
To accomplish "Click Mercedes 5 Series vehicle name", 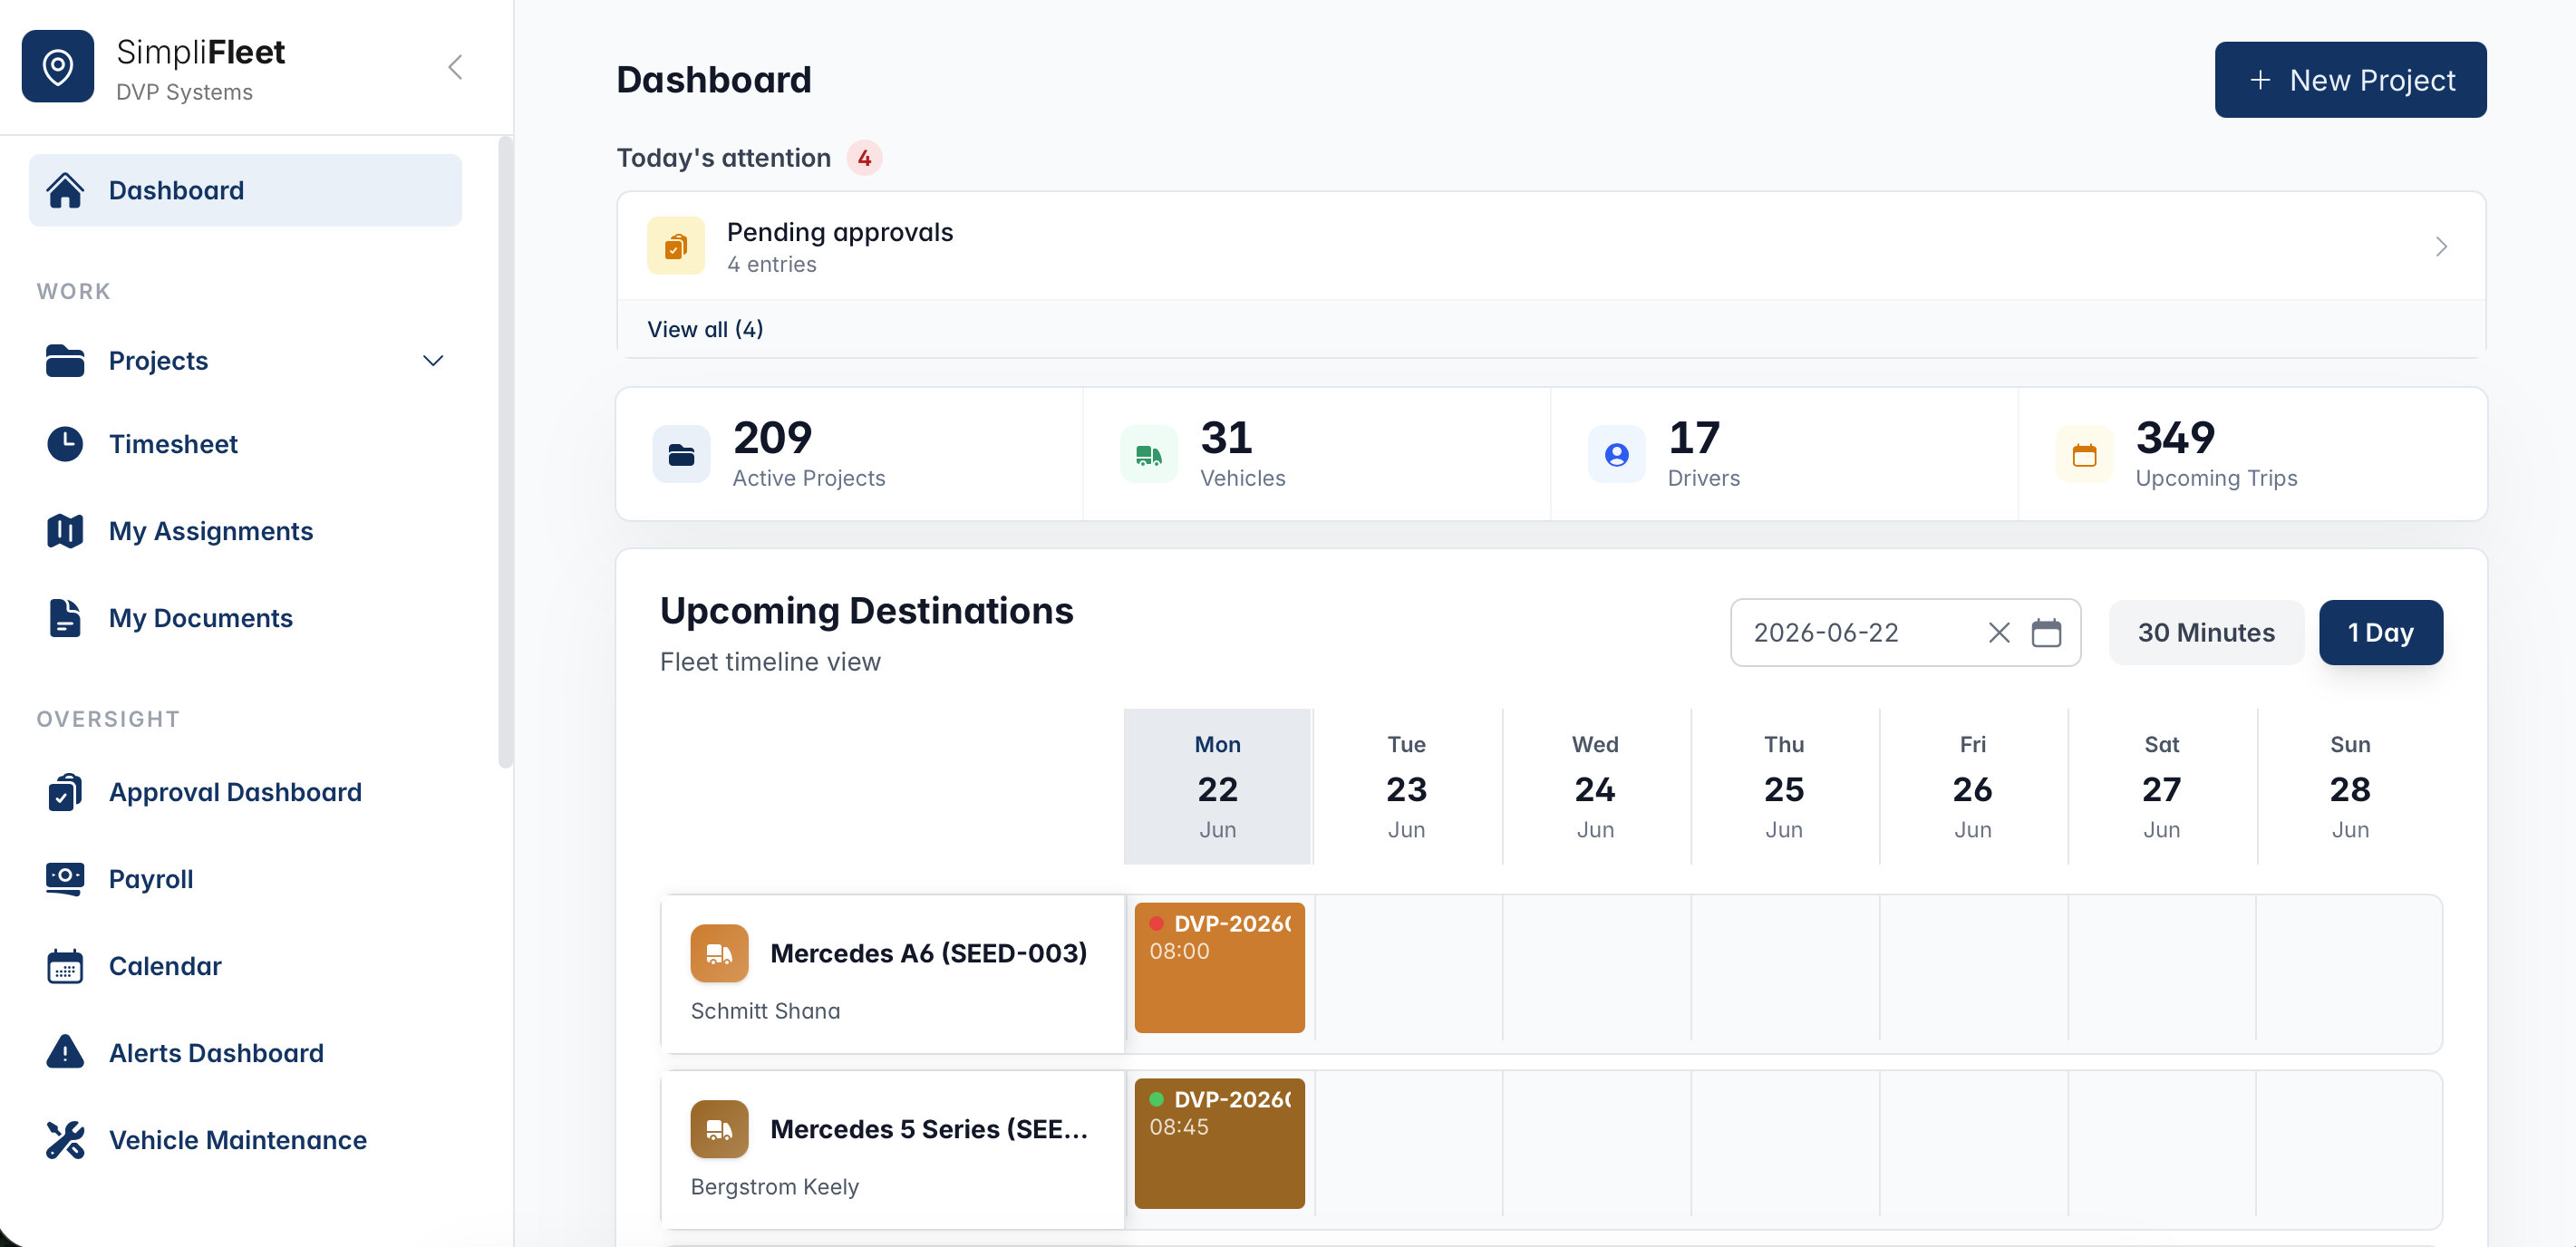I will coord(928,1129).
